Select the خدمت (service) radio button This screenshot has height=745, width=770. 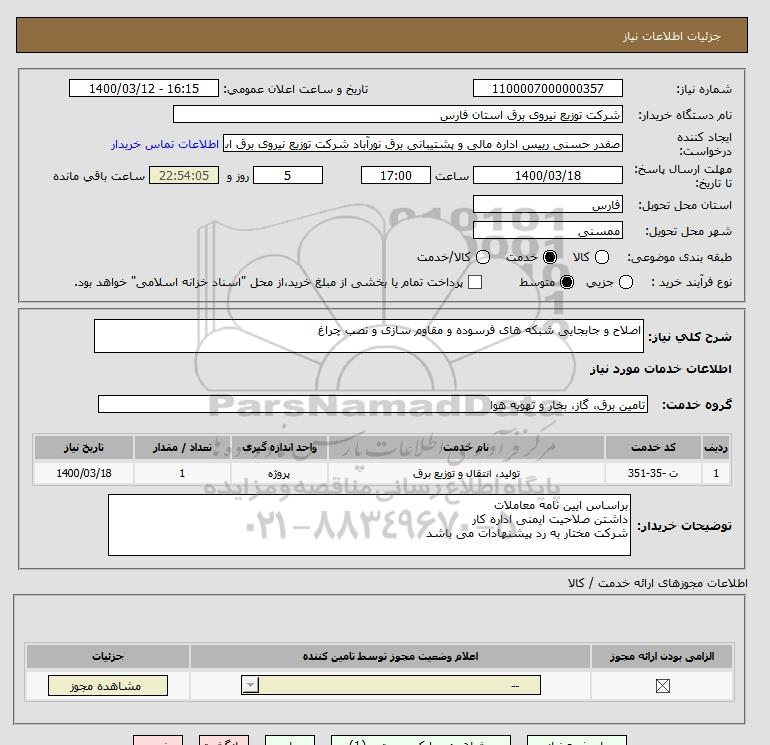(550, 257)
